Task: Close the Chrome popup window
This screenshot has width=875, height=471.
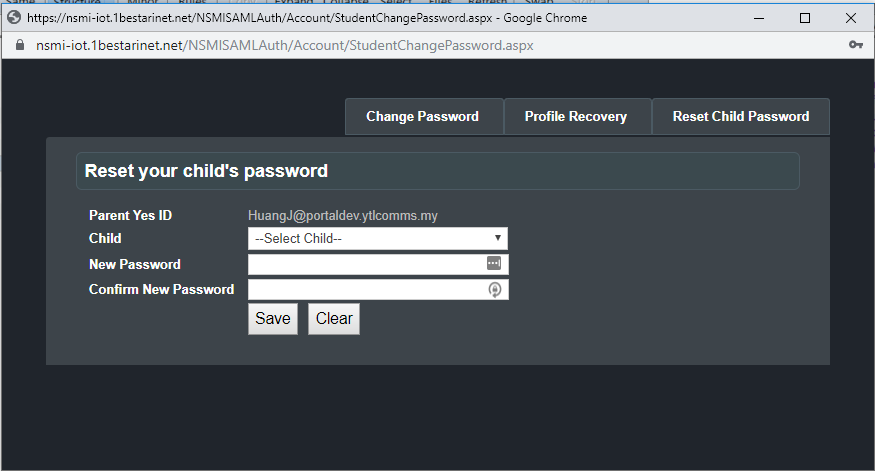Action: (850, 18)
